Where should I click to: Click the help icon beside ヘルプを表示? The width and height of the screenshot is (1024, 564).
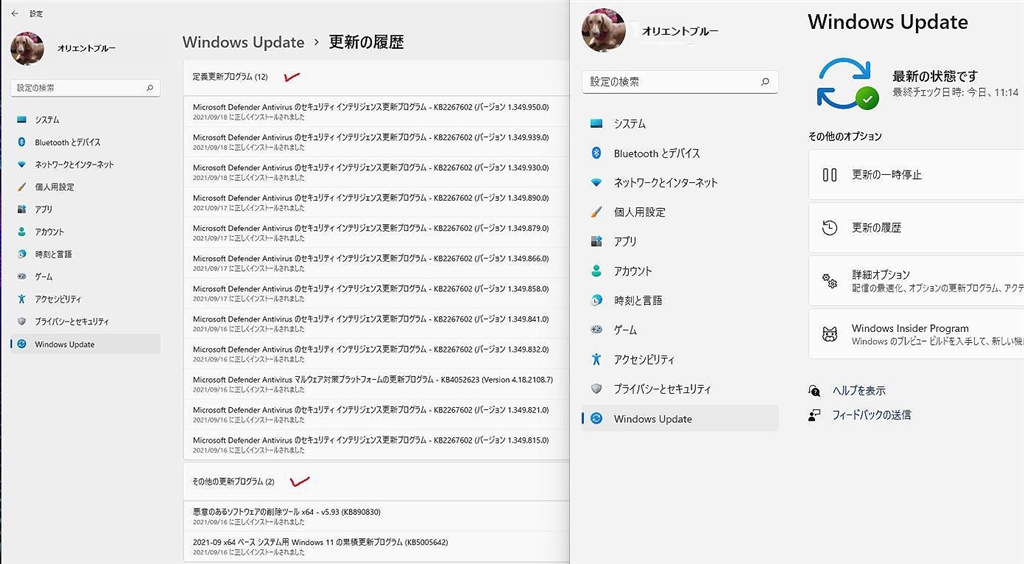(814, 390)
